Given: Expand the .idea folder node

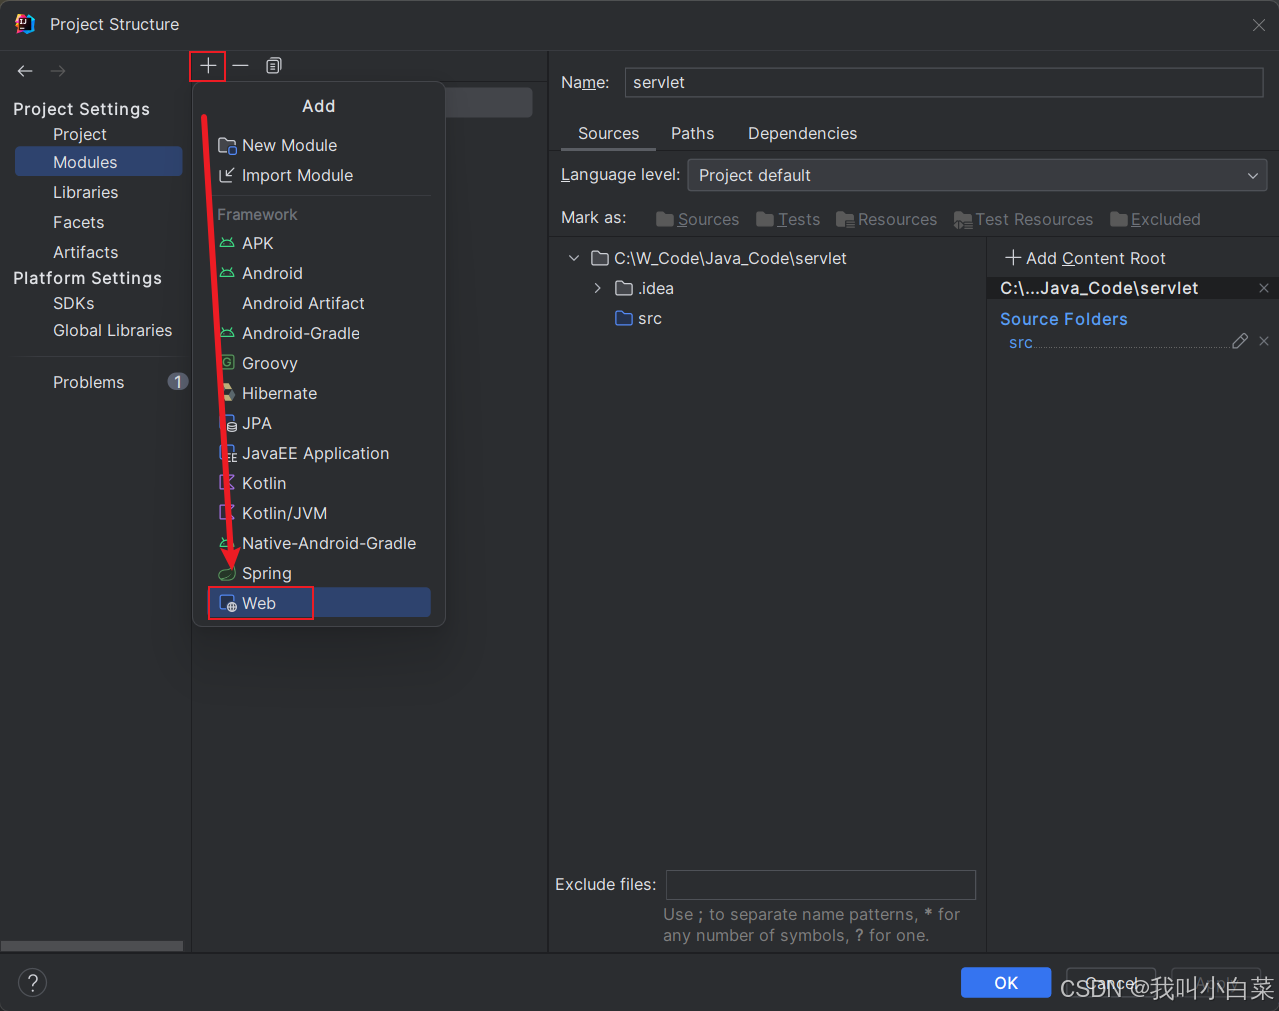Looking at the screenshot, I should pyautogui.click(x=598, y=288).
